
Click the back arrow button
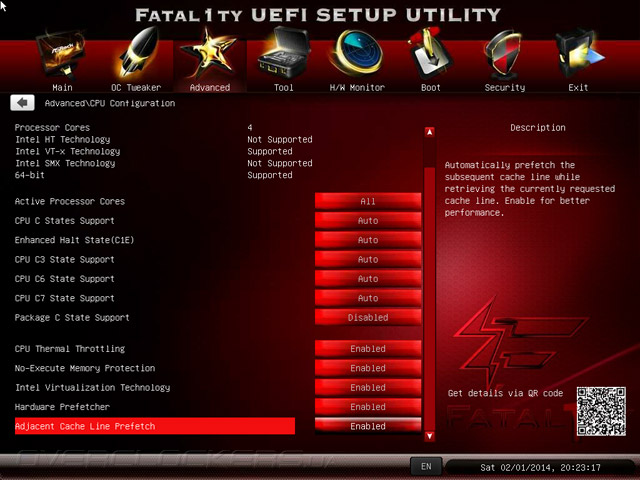click(x=22, y=103)
